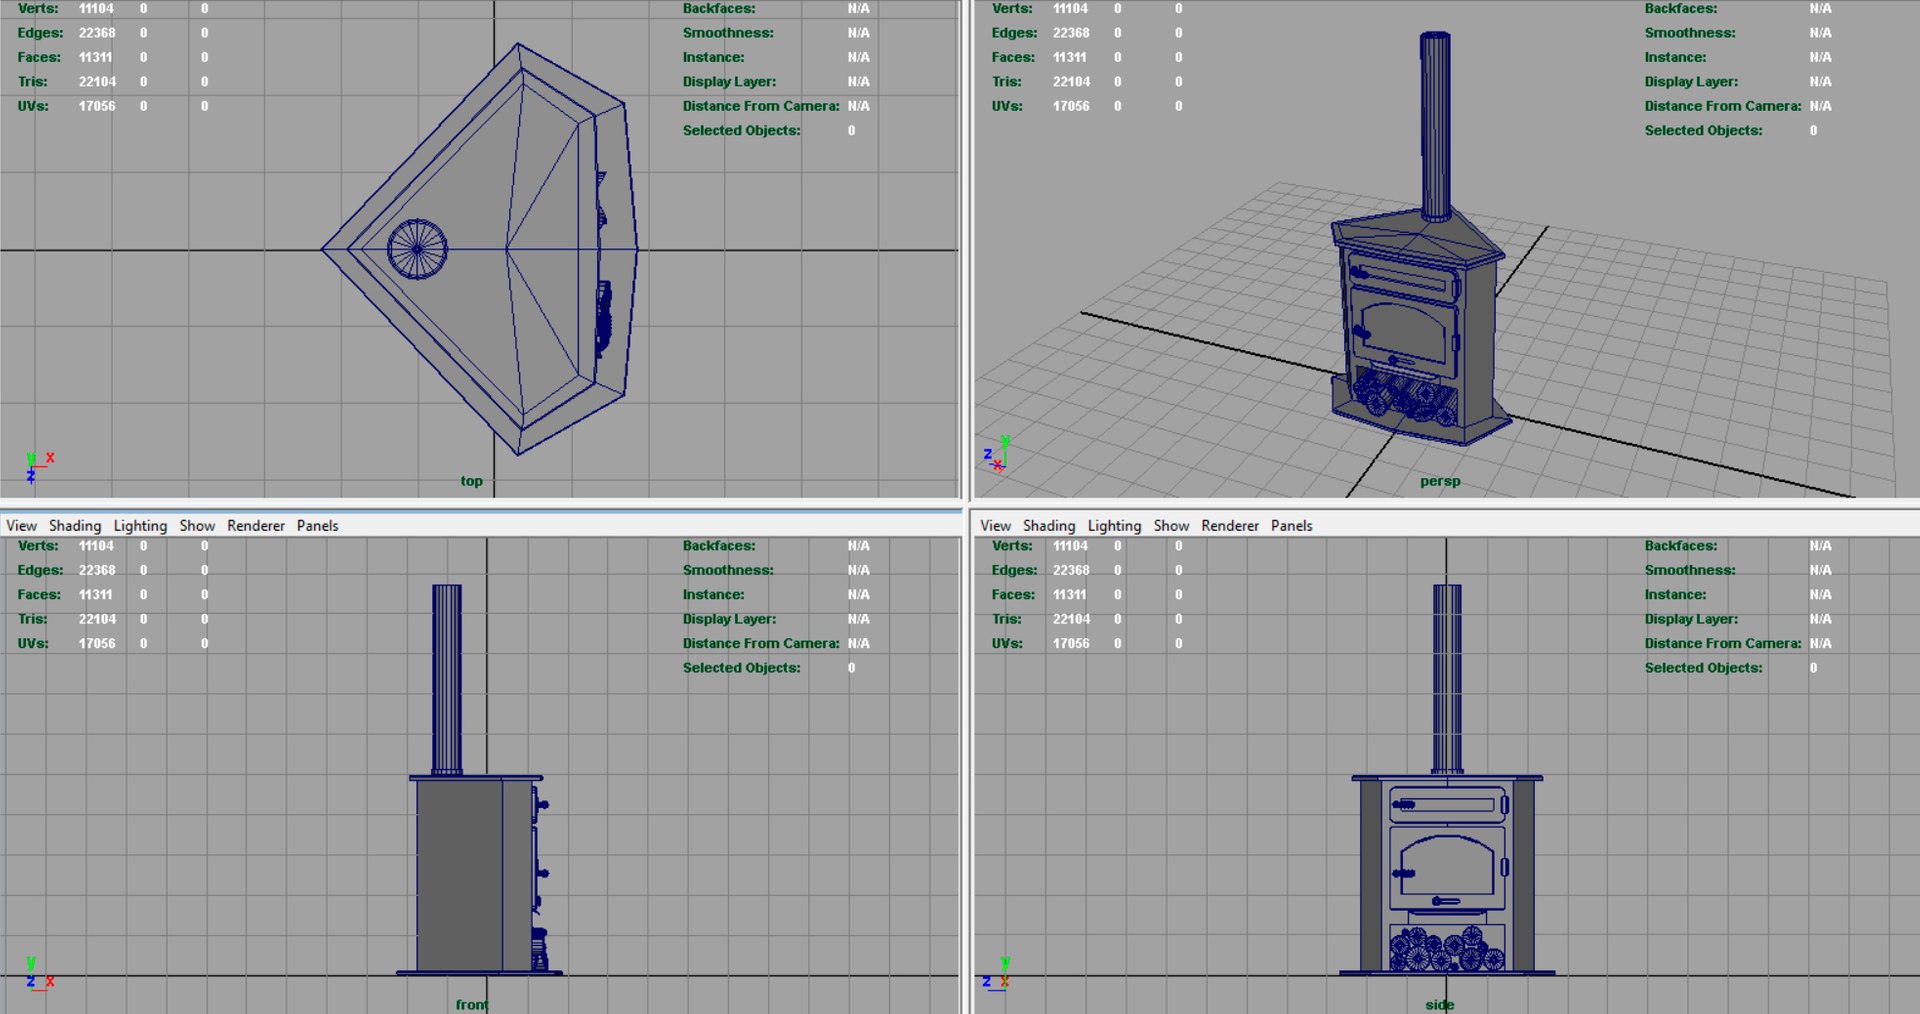
Task: Select firewood logs in persp viewport
Action: (1405, 396)
